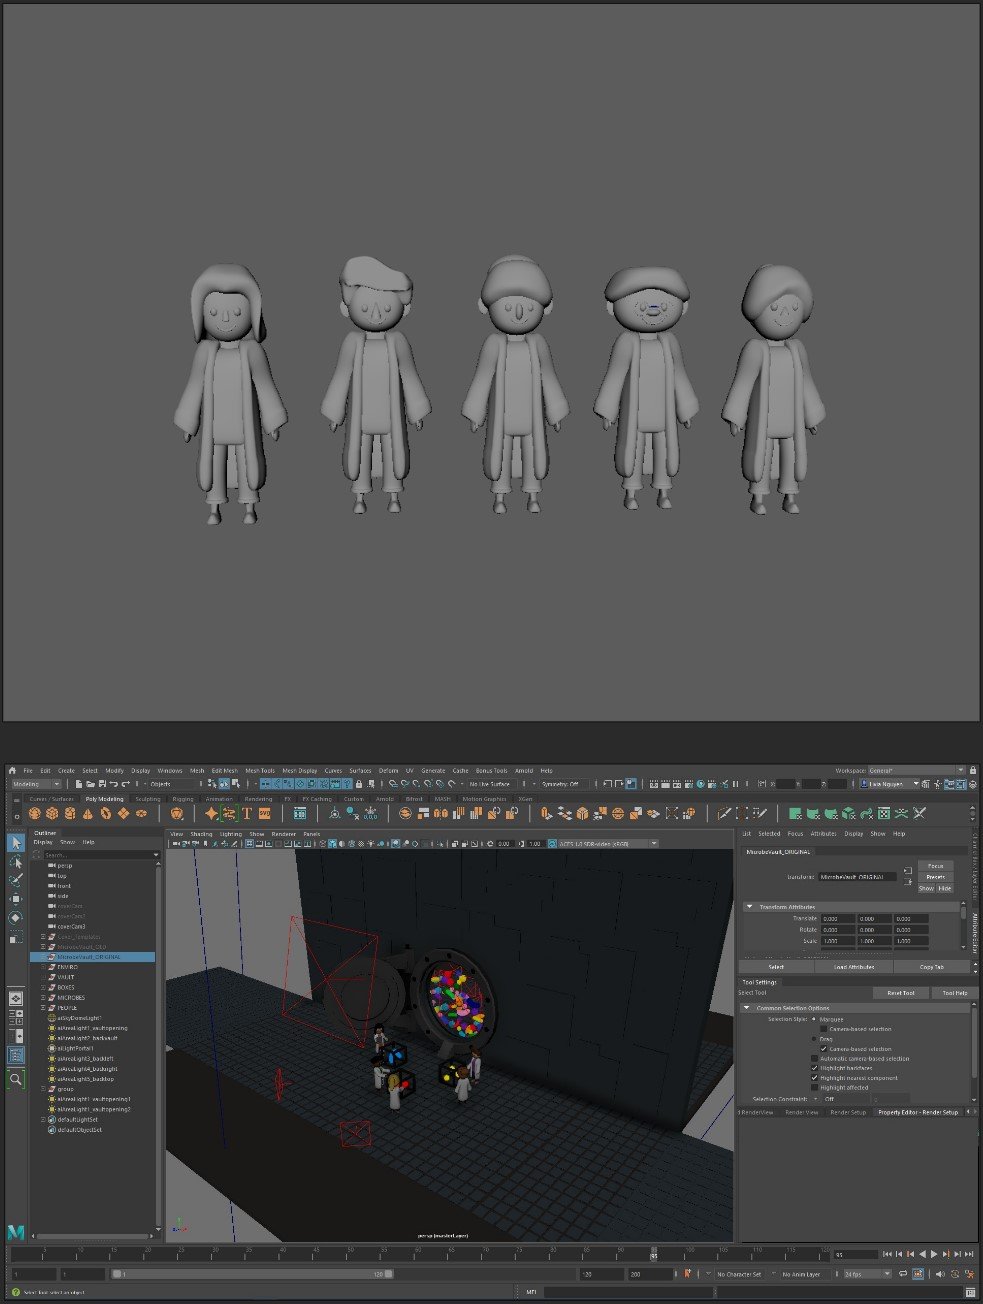Open the Workspace General dropdown
This screenshot has height=1304, width=983.
pyautogui.click(x=916, y=770)
